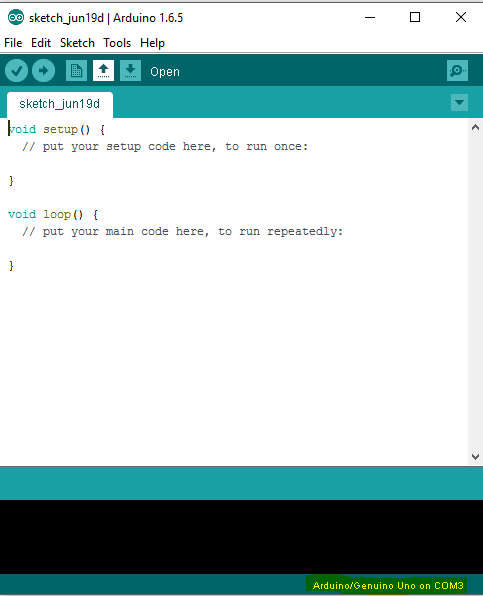Open the Sketch menu
Viewport: 483px width, 596px height.
click(77, 43)
